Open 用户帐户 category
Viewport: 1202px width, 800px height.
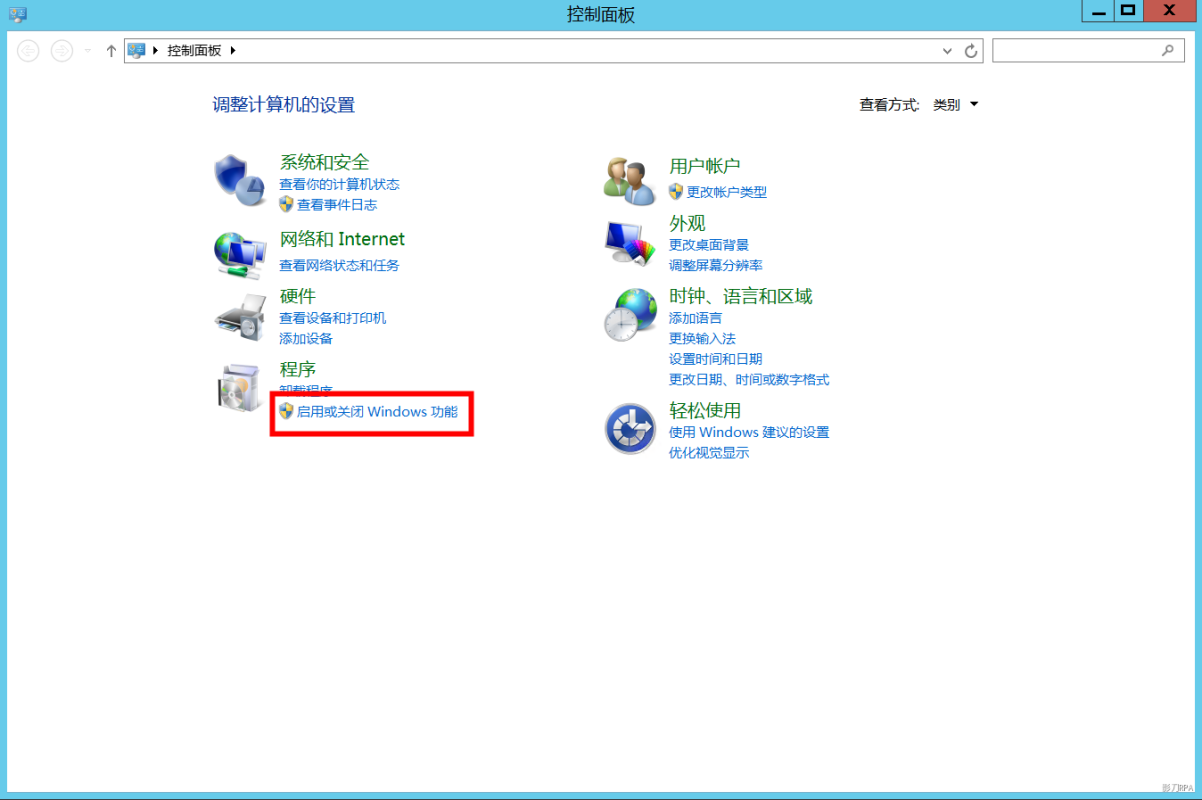[x=705, y=166]
